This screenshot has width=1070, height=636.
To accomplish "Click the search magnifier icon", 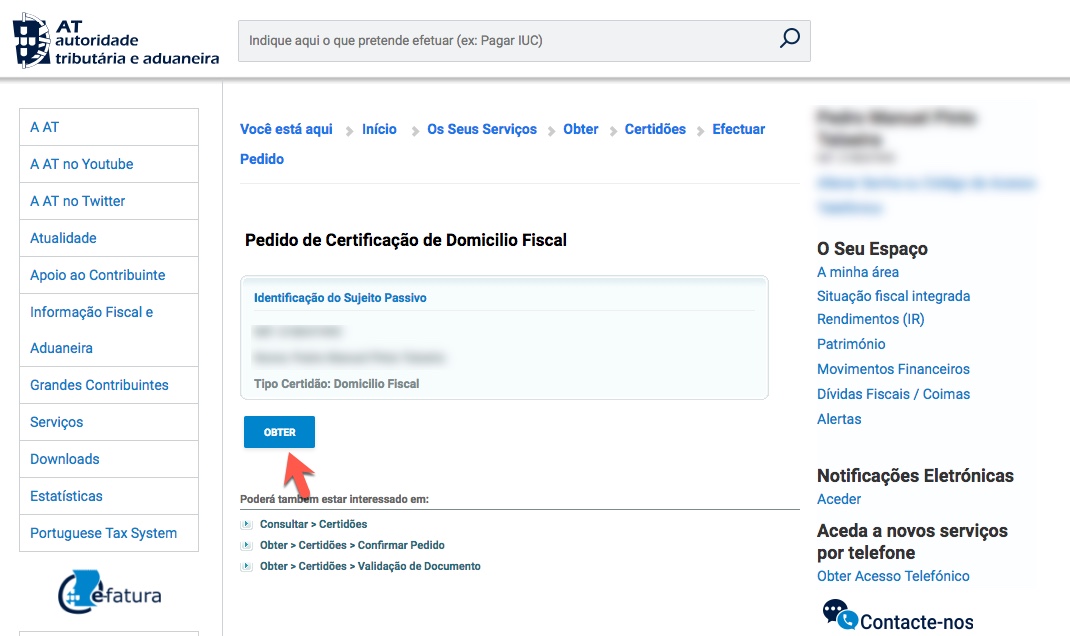I will [x=789, y=40].
